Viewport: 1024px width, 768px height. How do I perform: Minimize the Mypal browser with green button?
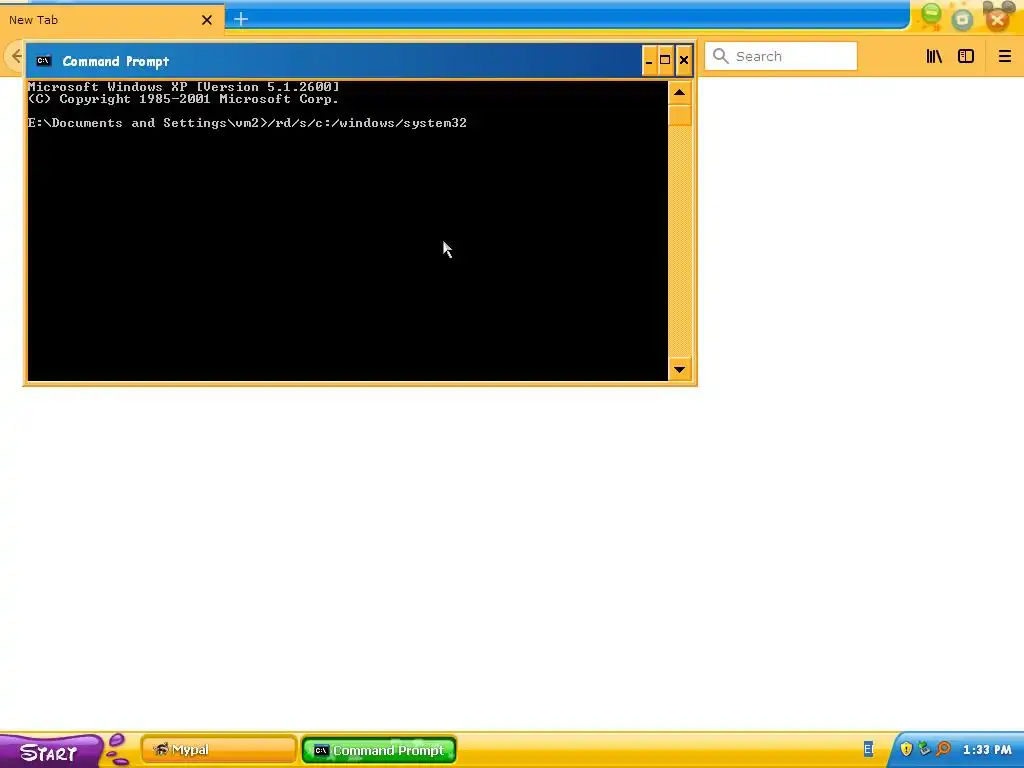tap(931, 16)
